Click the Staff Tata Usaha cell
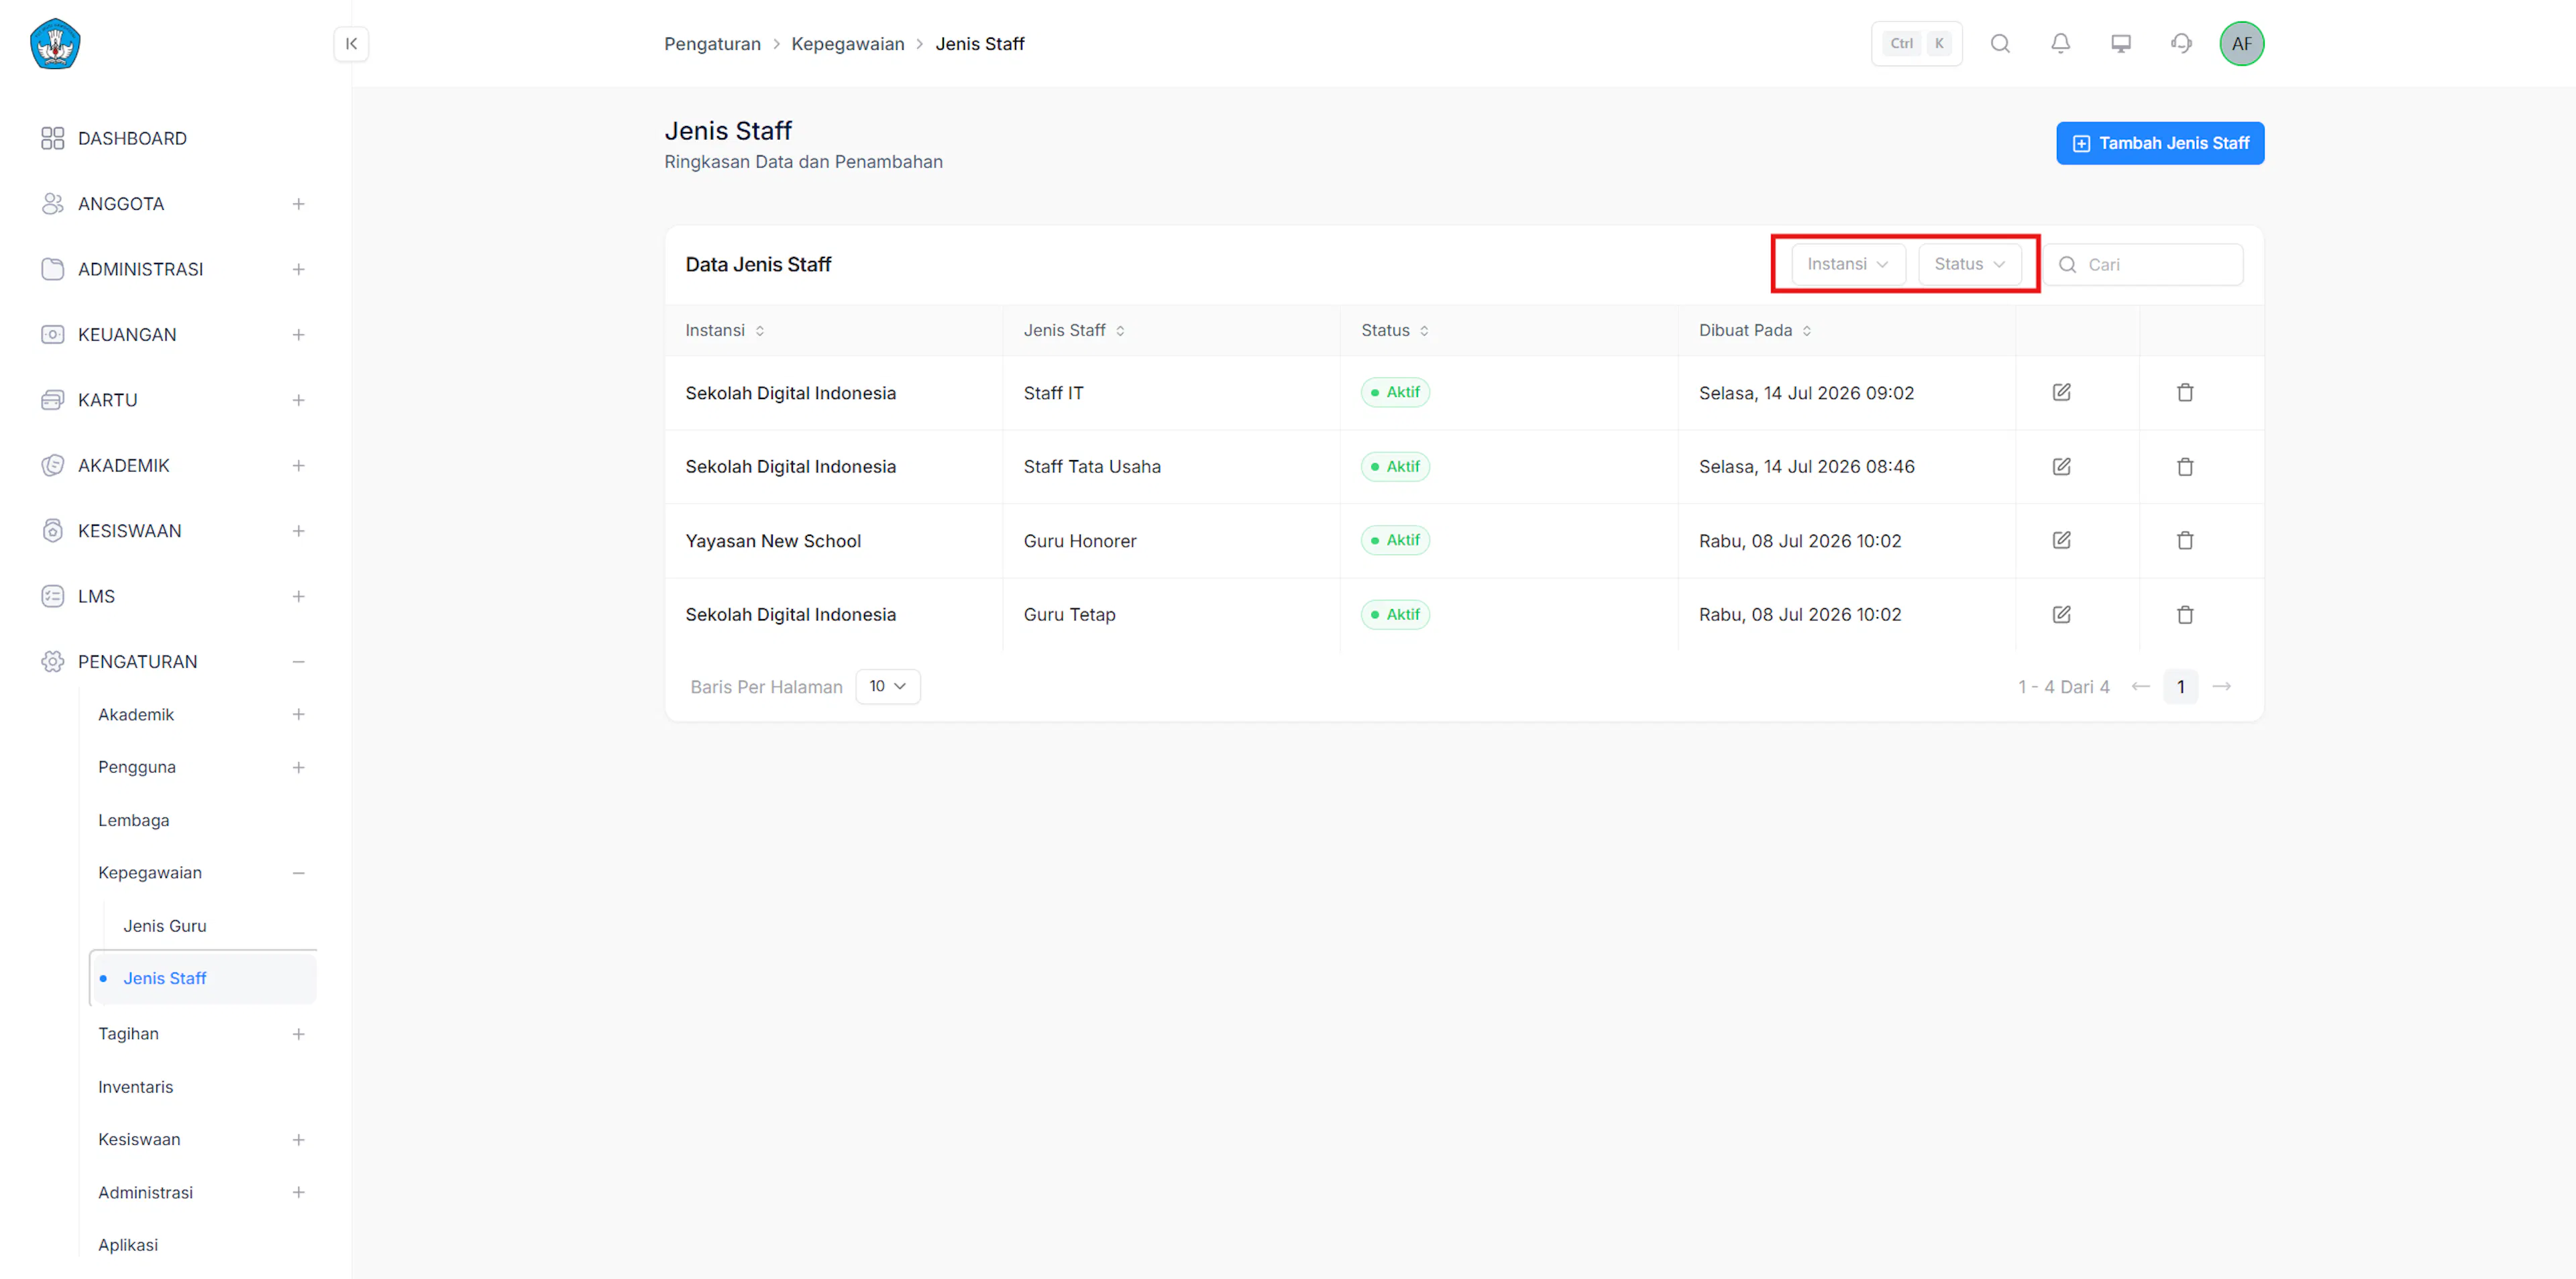The image size is (2576, 1279). [1092, 467]
